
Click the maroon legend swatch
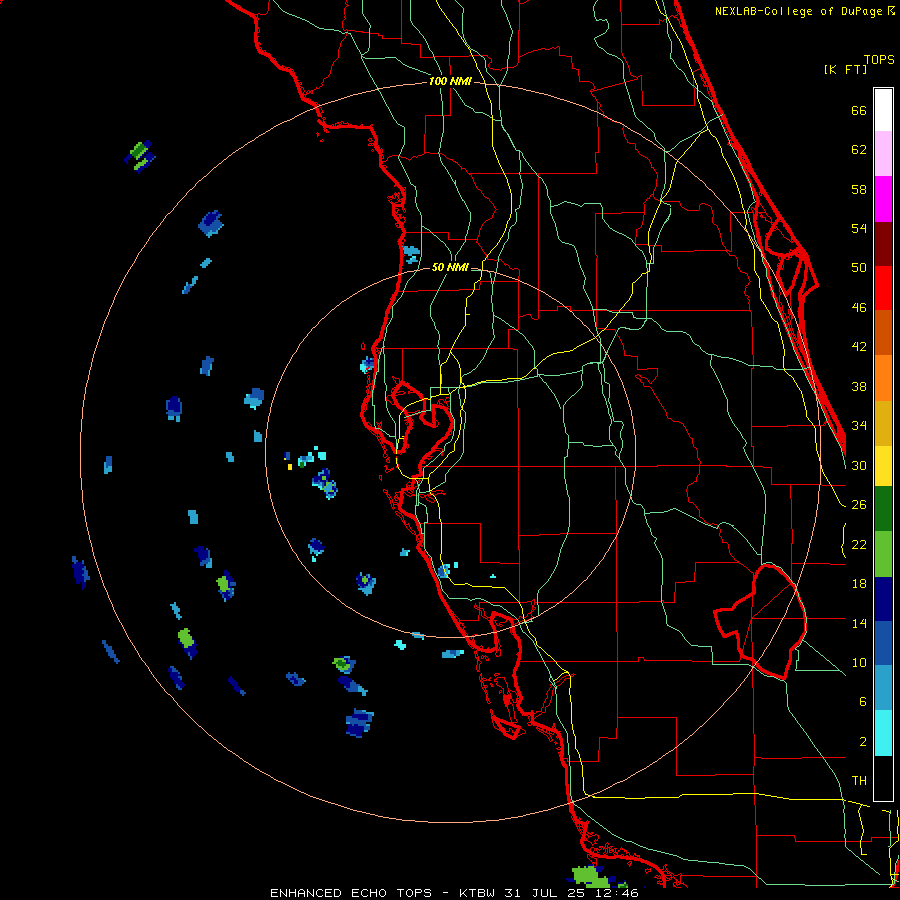pyautogui.click(x=883, y=244)
